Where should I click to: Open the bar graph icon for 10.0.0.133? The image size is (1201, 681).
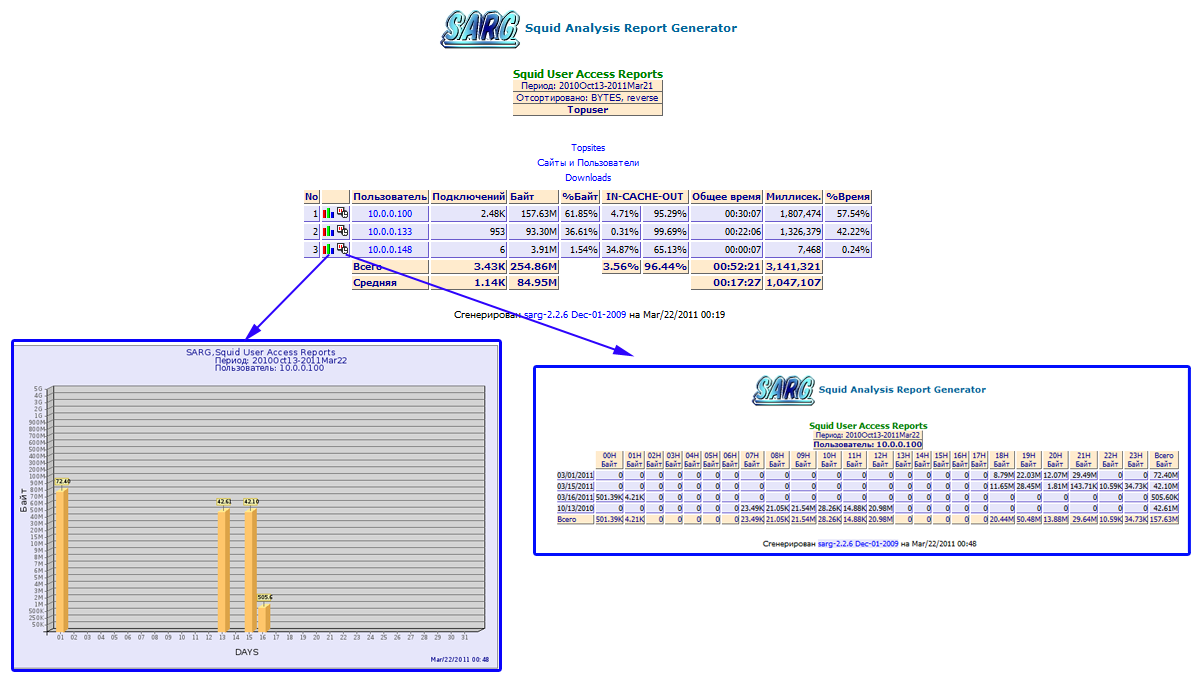(329, 231)
